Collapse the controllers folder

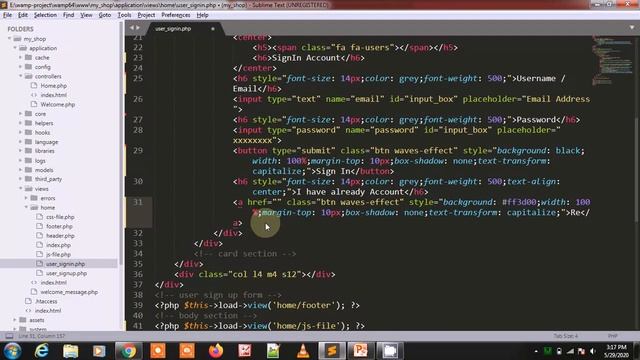click(20, 76)
